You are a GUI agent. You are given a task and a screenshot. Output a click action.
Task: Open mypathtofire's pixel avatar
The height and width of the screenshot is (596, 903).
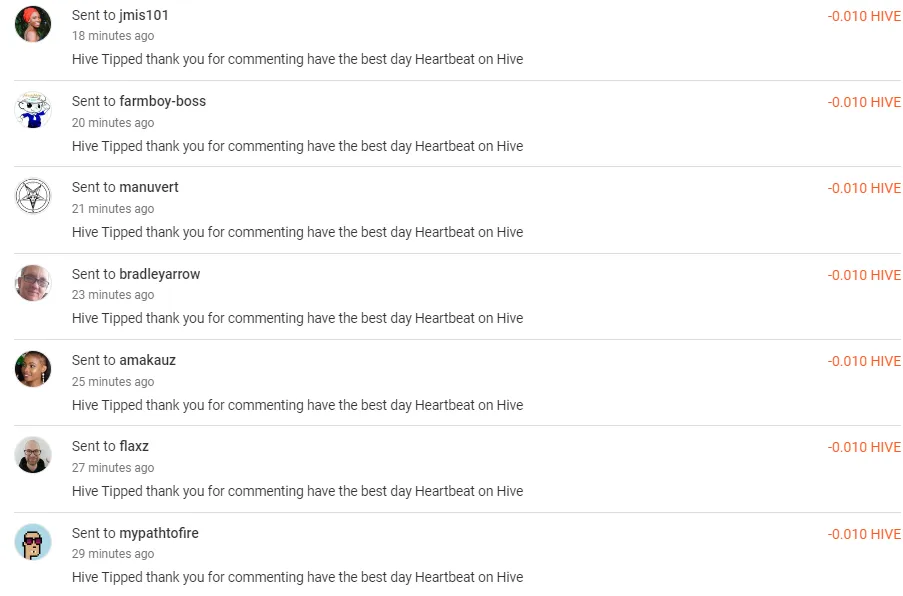(33, 542)
